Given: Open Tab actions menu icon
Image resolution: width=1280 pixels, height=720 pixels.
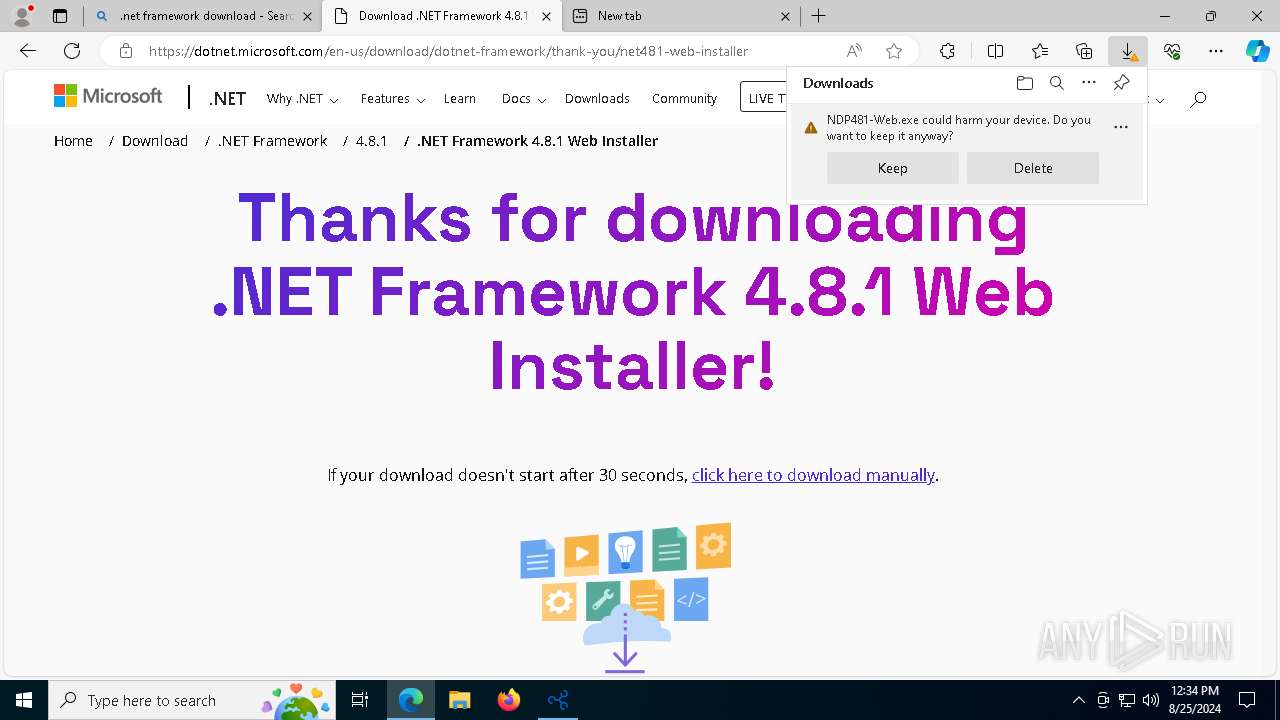Looking at the screenshot, I should [x=60, y=16].
